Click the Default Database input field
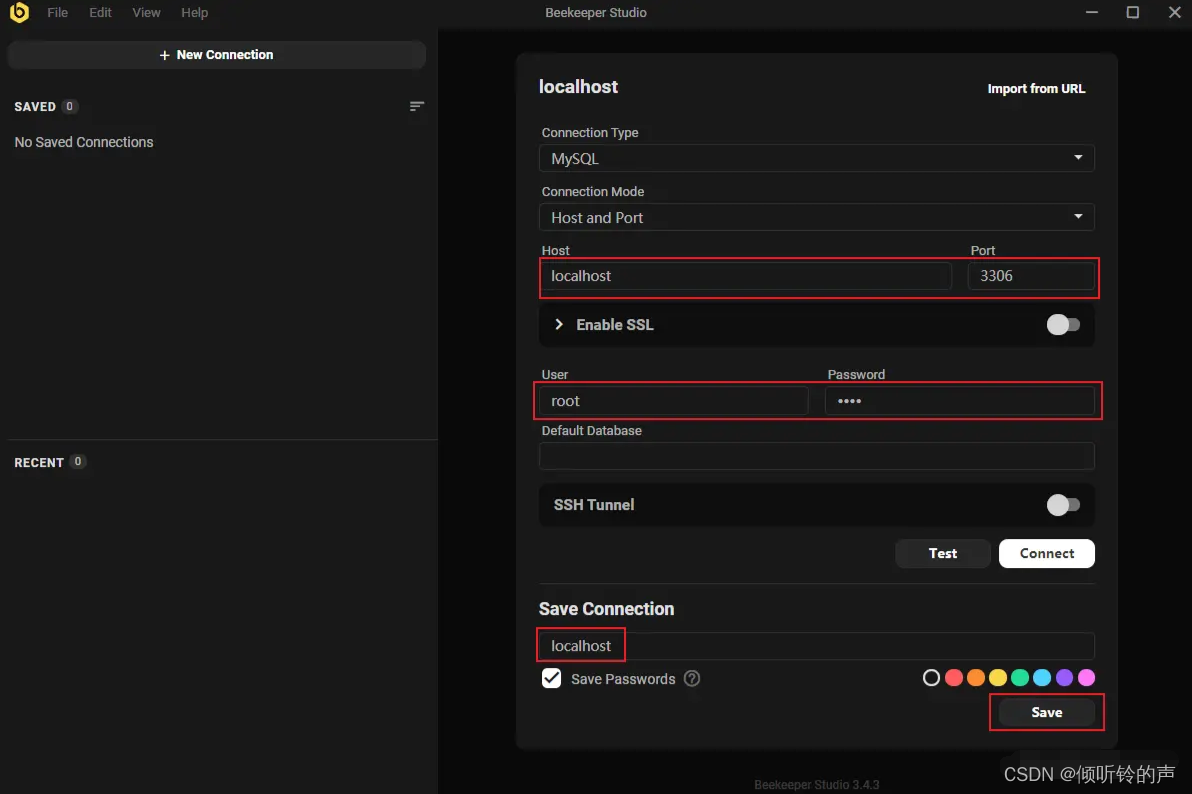 pos(816,456)
